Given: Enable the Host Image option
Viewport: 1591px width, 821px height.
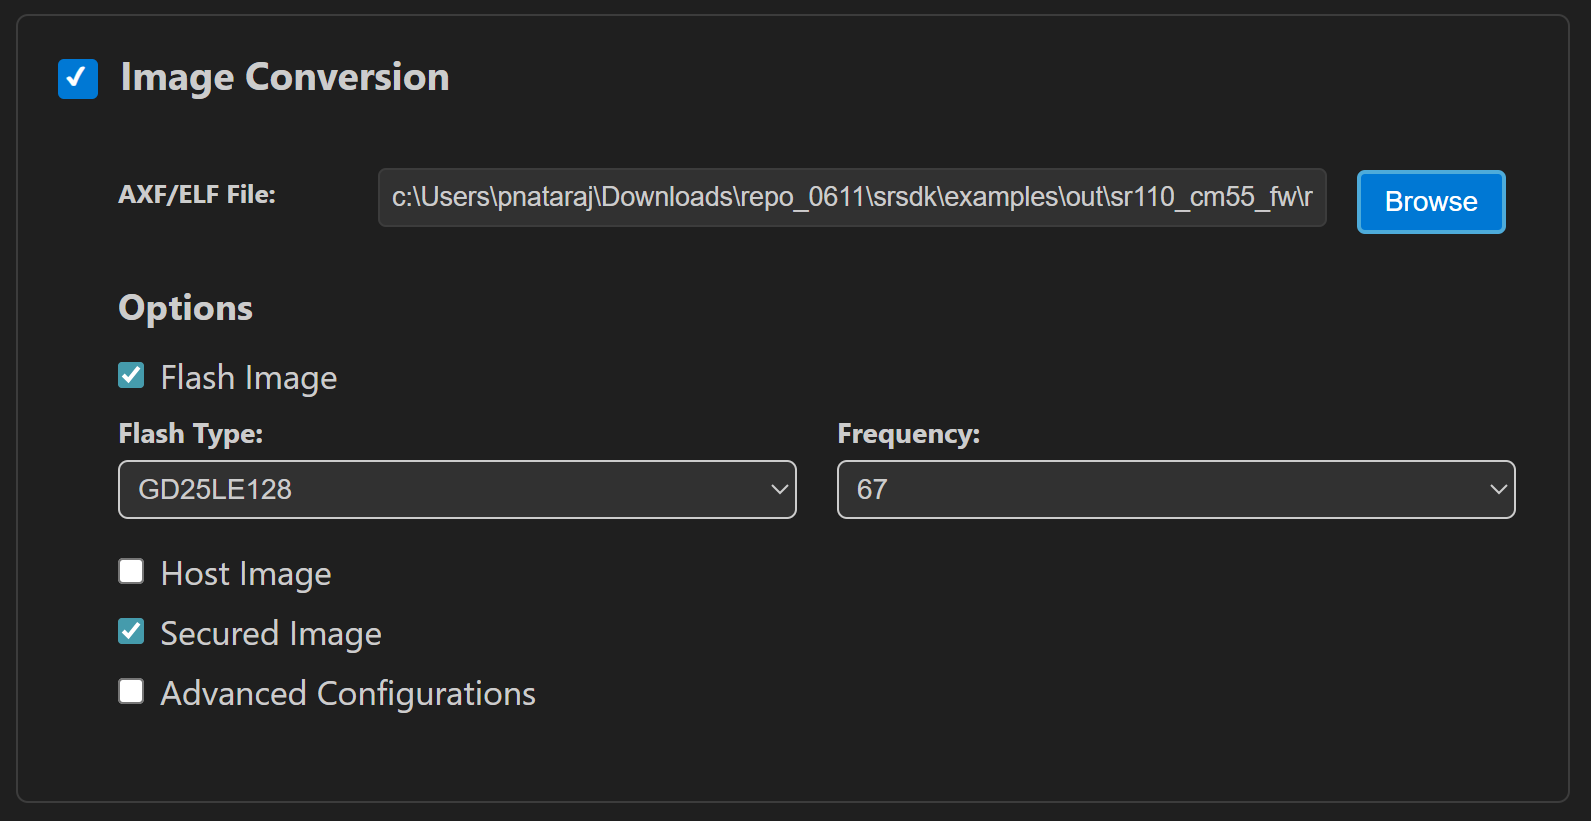Looking at the screenshot, I should point(131,571).
